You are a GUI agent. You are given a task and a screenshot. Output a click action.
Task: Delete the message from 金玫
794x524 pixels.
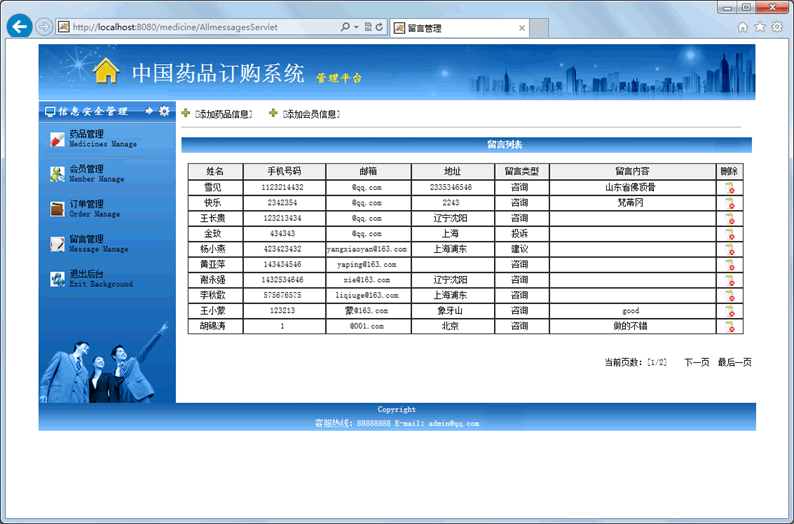[x=730, y=234]
